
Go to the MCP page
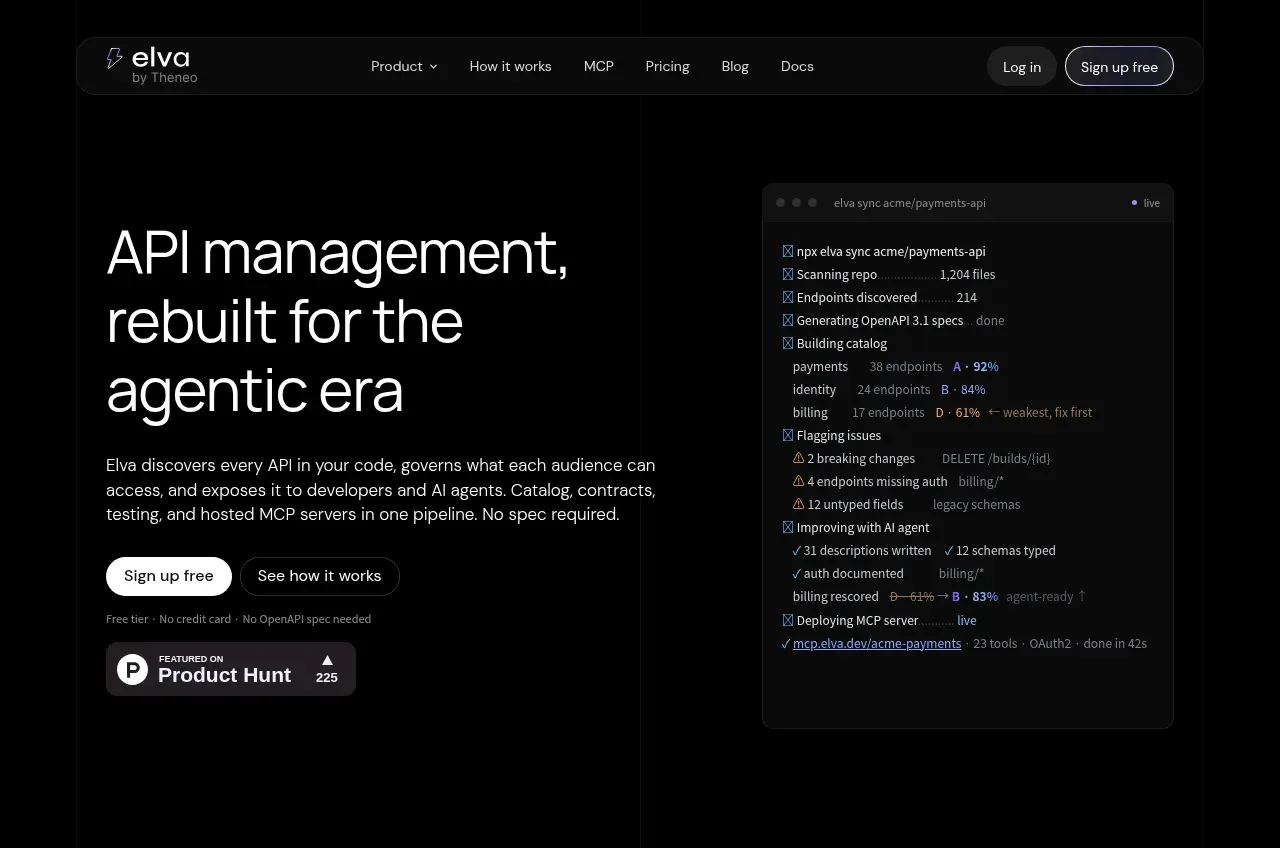(599, 66)
